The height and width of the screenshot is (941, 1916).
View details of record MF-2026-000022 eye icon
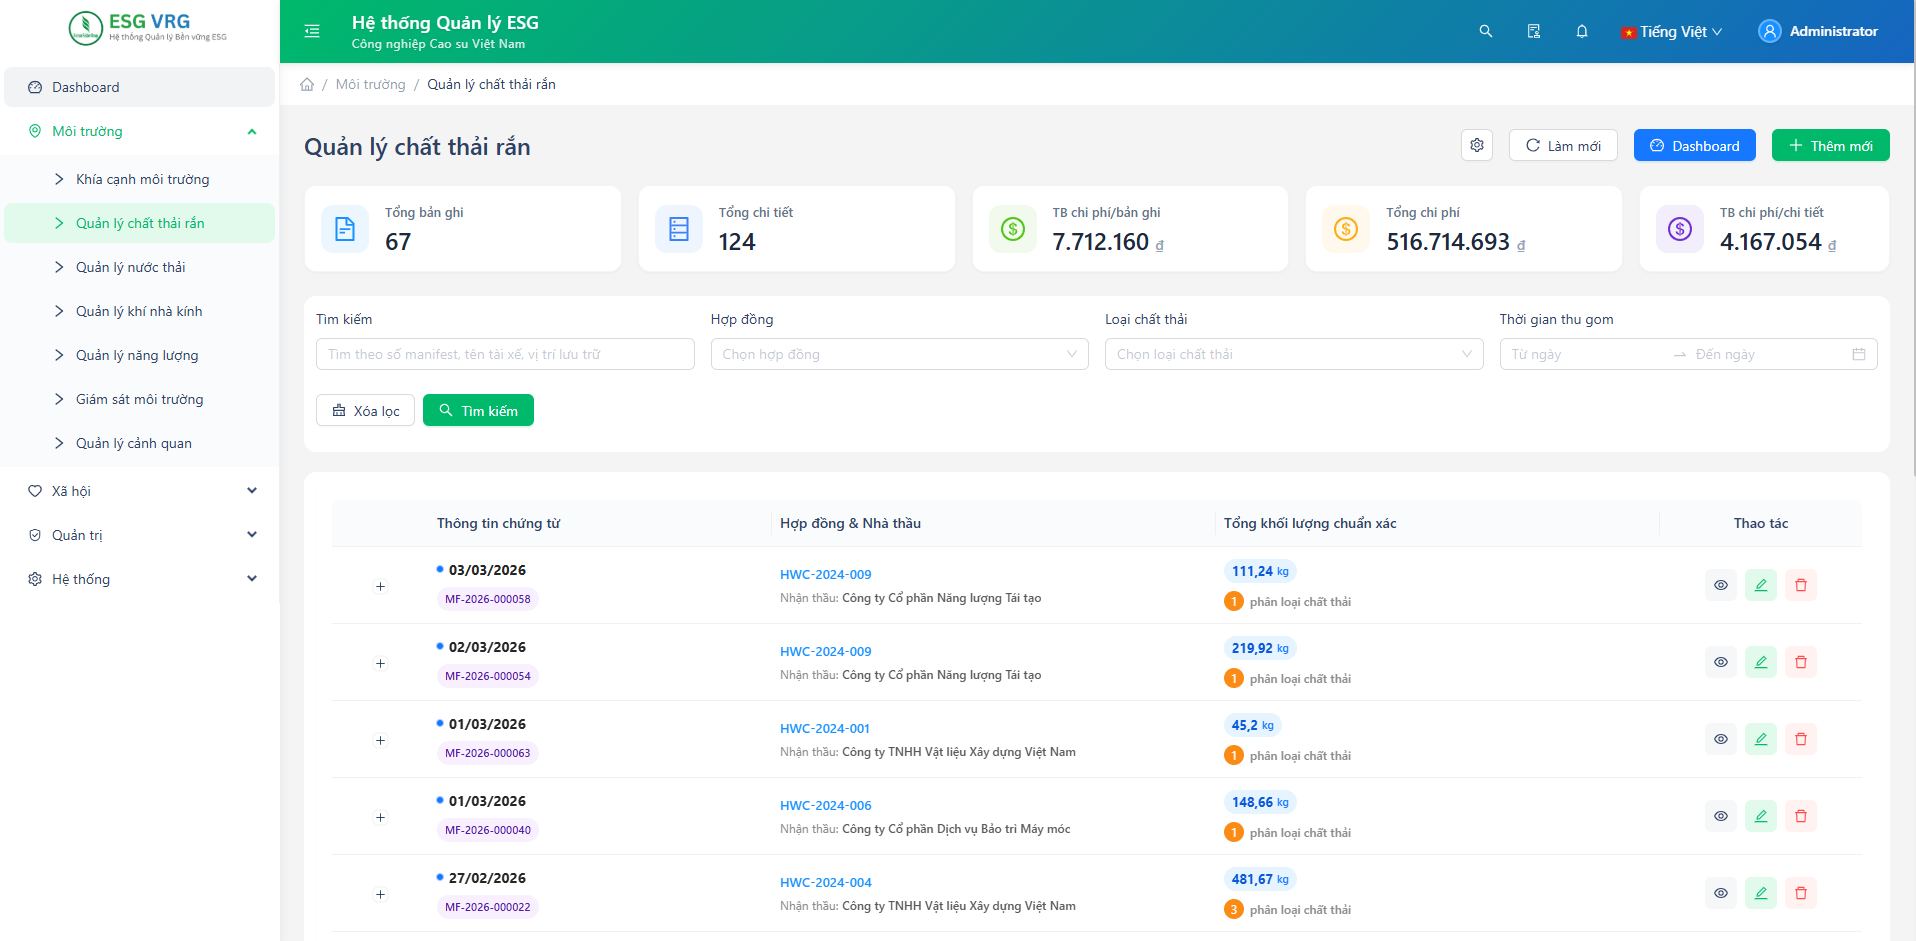[1721, 893]
